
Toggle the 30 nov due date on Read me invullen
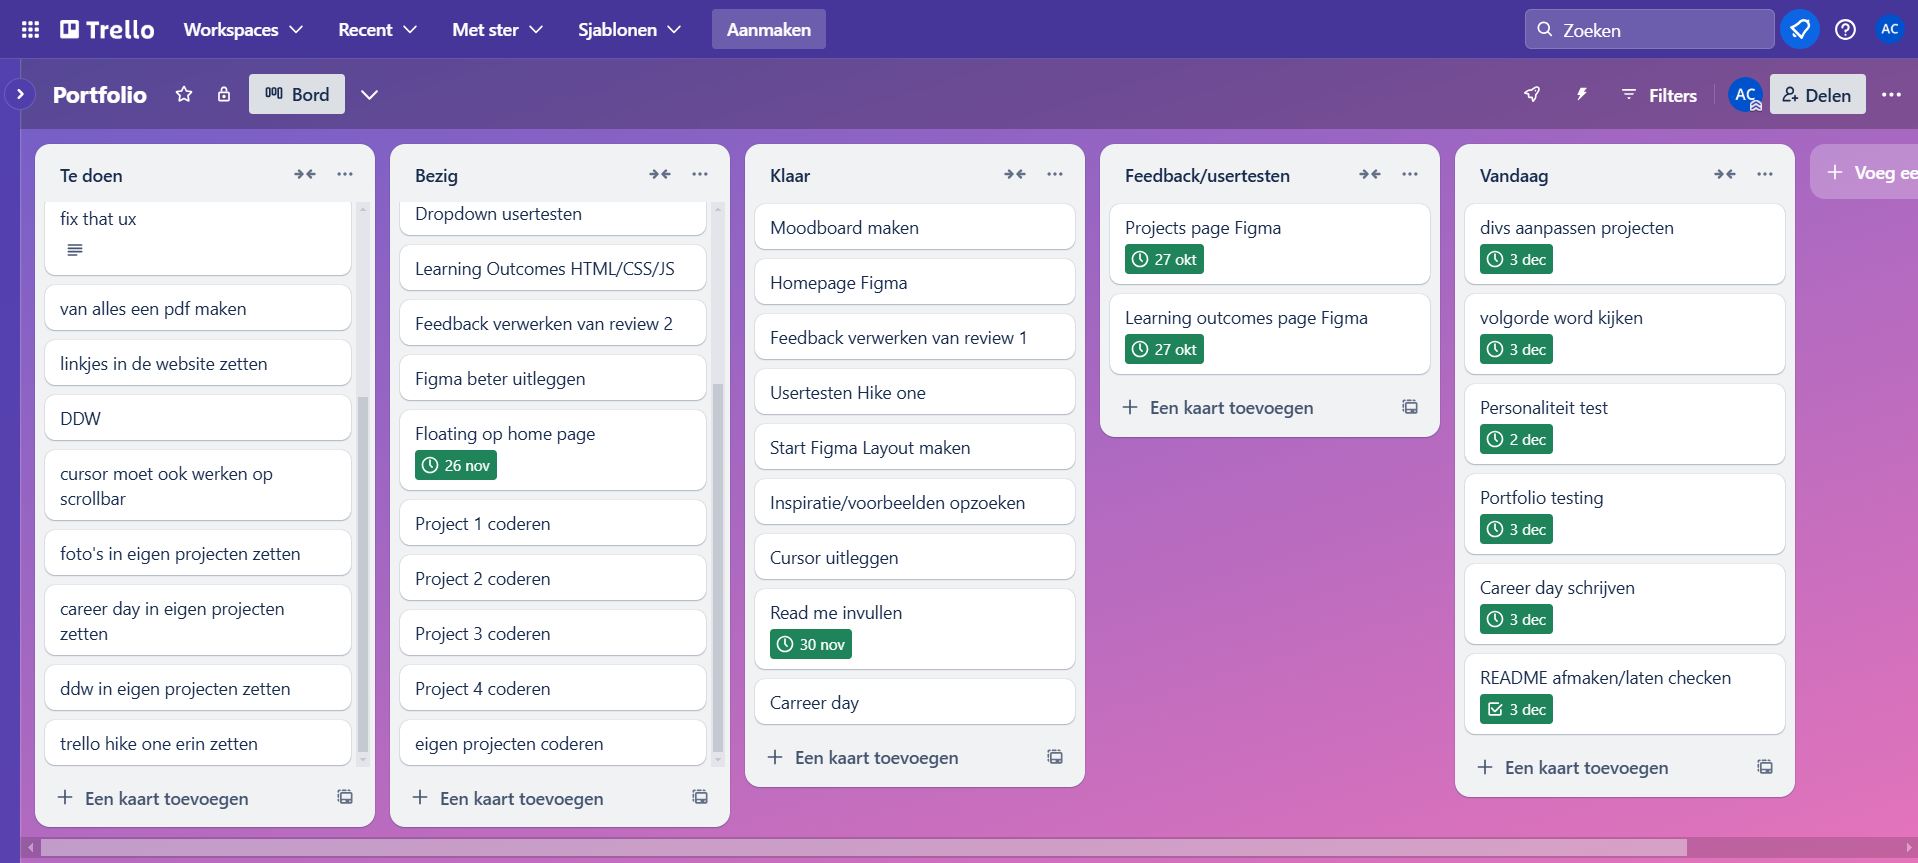[x=811, y=644]
